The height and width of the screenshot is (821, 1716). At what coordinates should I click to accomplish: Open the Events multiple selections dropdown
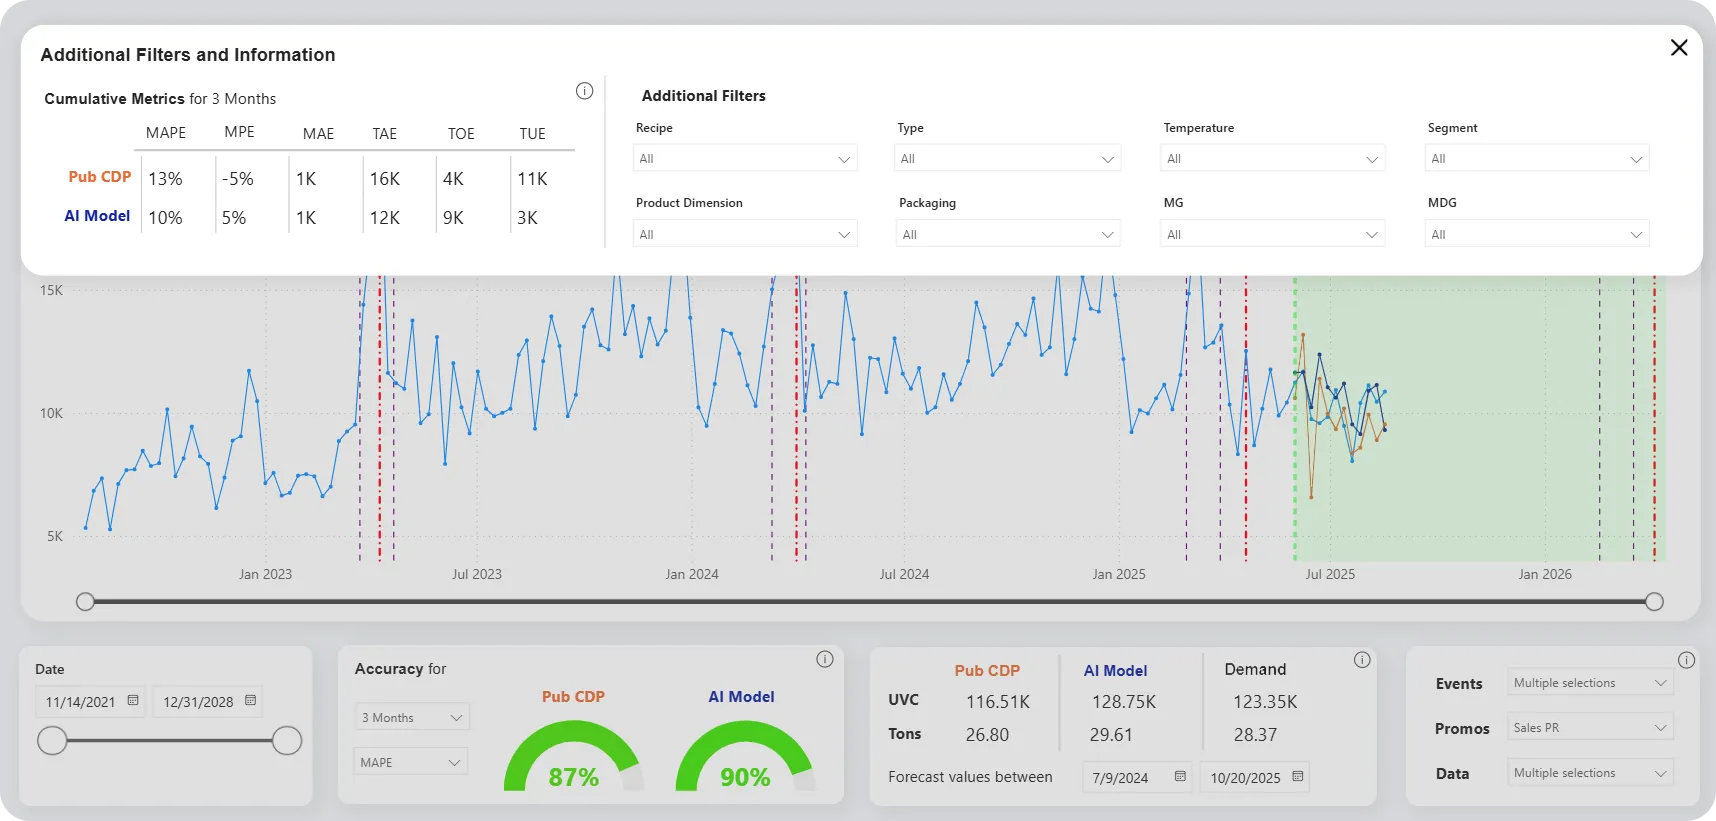(1590, 683)
